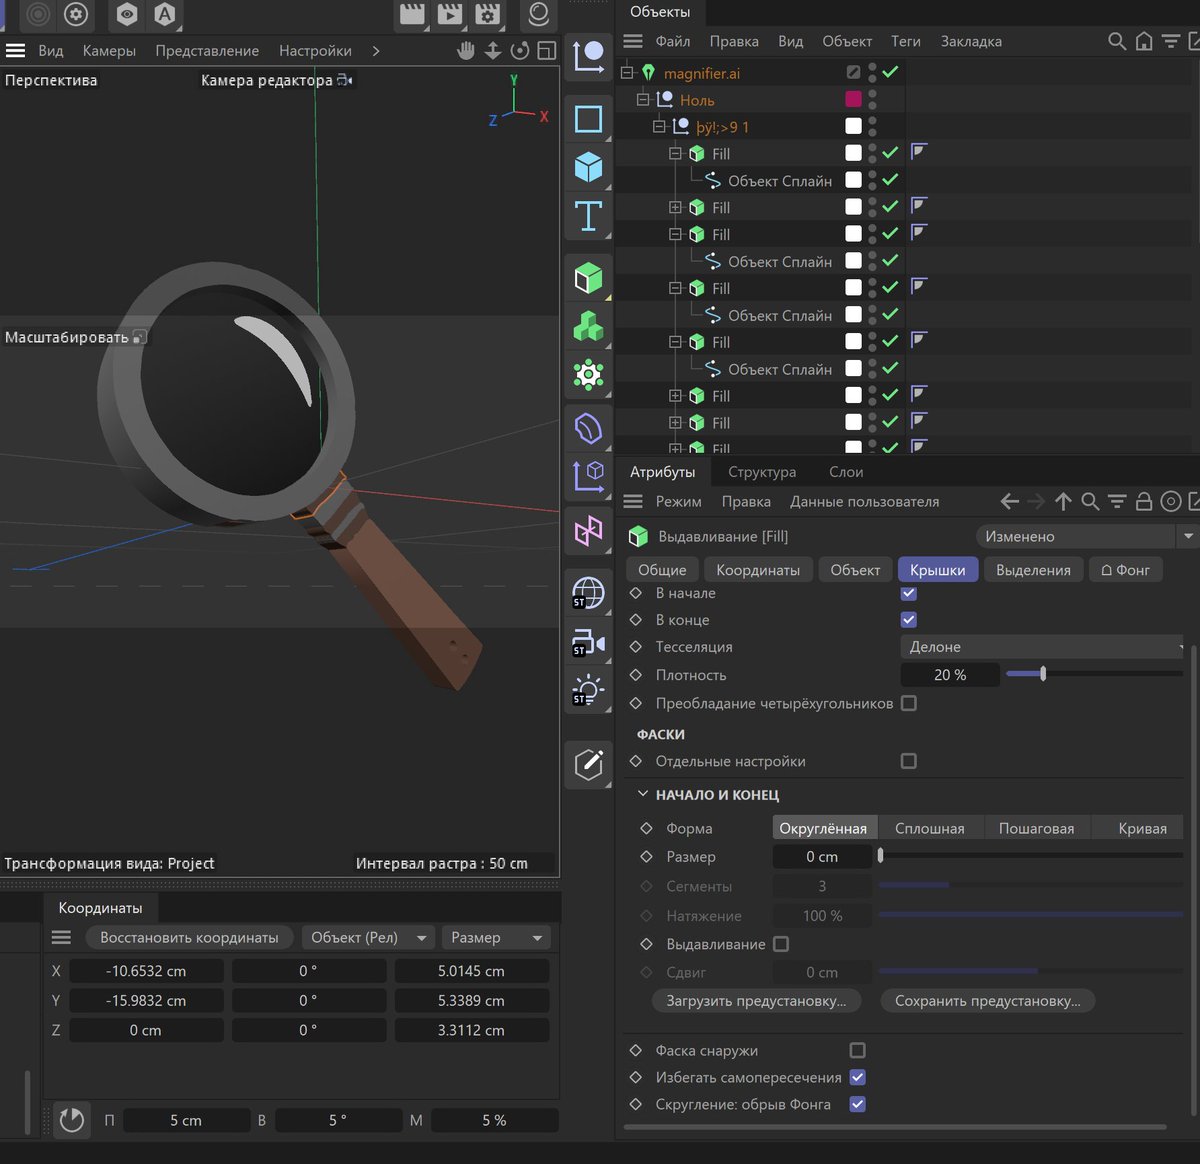This screenshot has height=1164, width=1200.
Task: Adjust the 'Плотность' slider handle
Action: [x=1043, y=674]
